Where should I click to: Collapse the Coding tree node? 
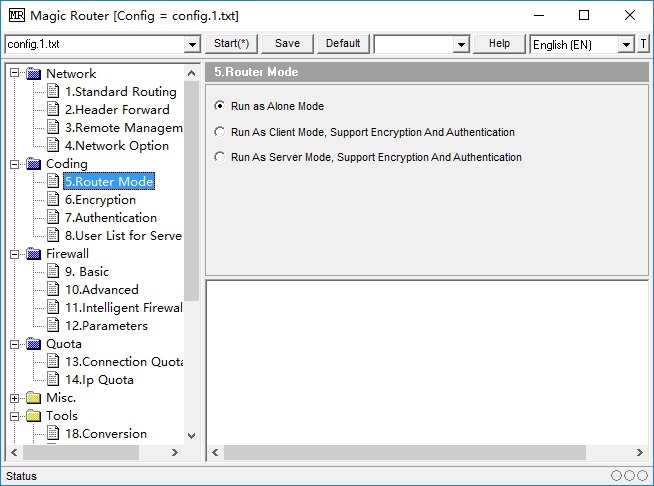point(15,164)
